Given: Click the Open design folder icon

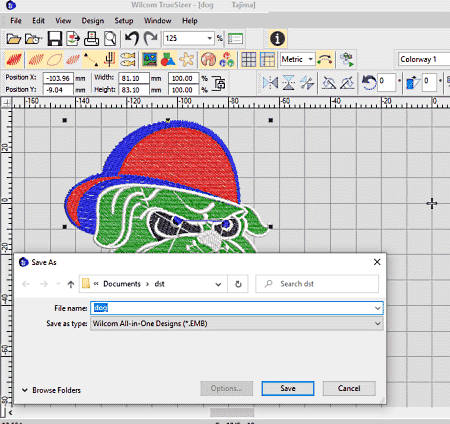Looking at the screenshot, I should coord(14,39).
